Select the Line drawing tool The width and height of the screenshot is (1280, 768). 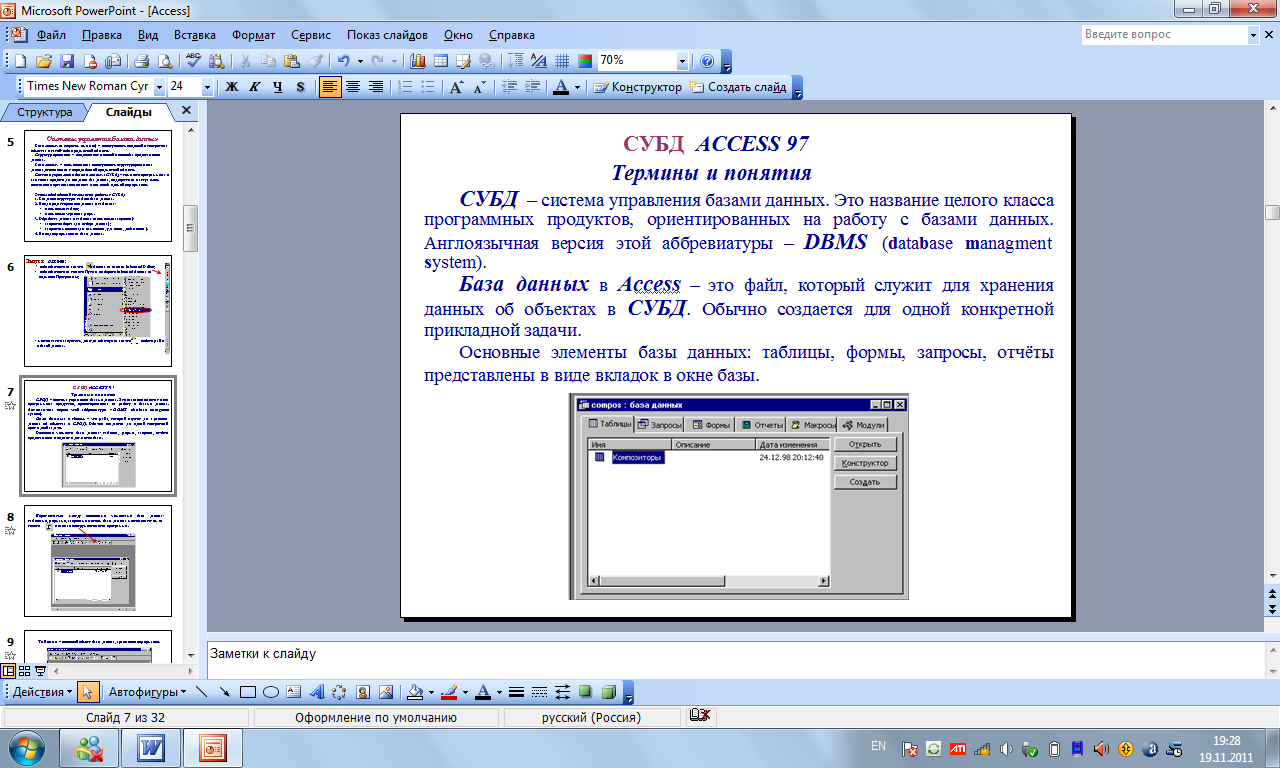(201, 692)
